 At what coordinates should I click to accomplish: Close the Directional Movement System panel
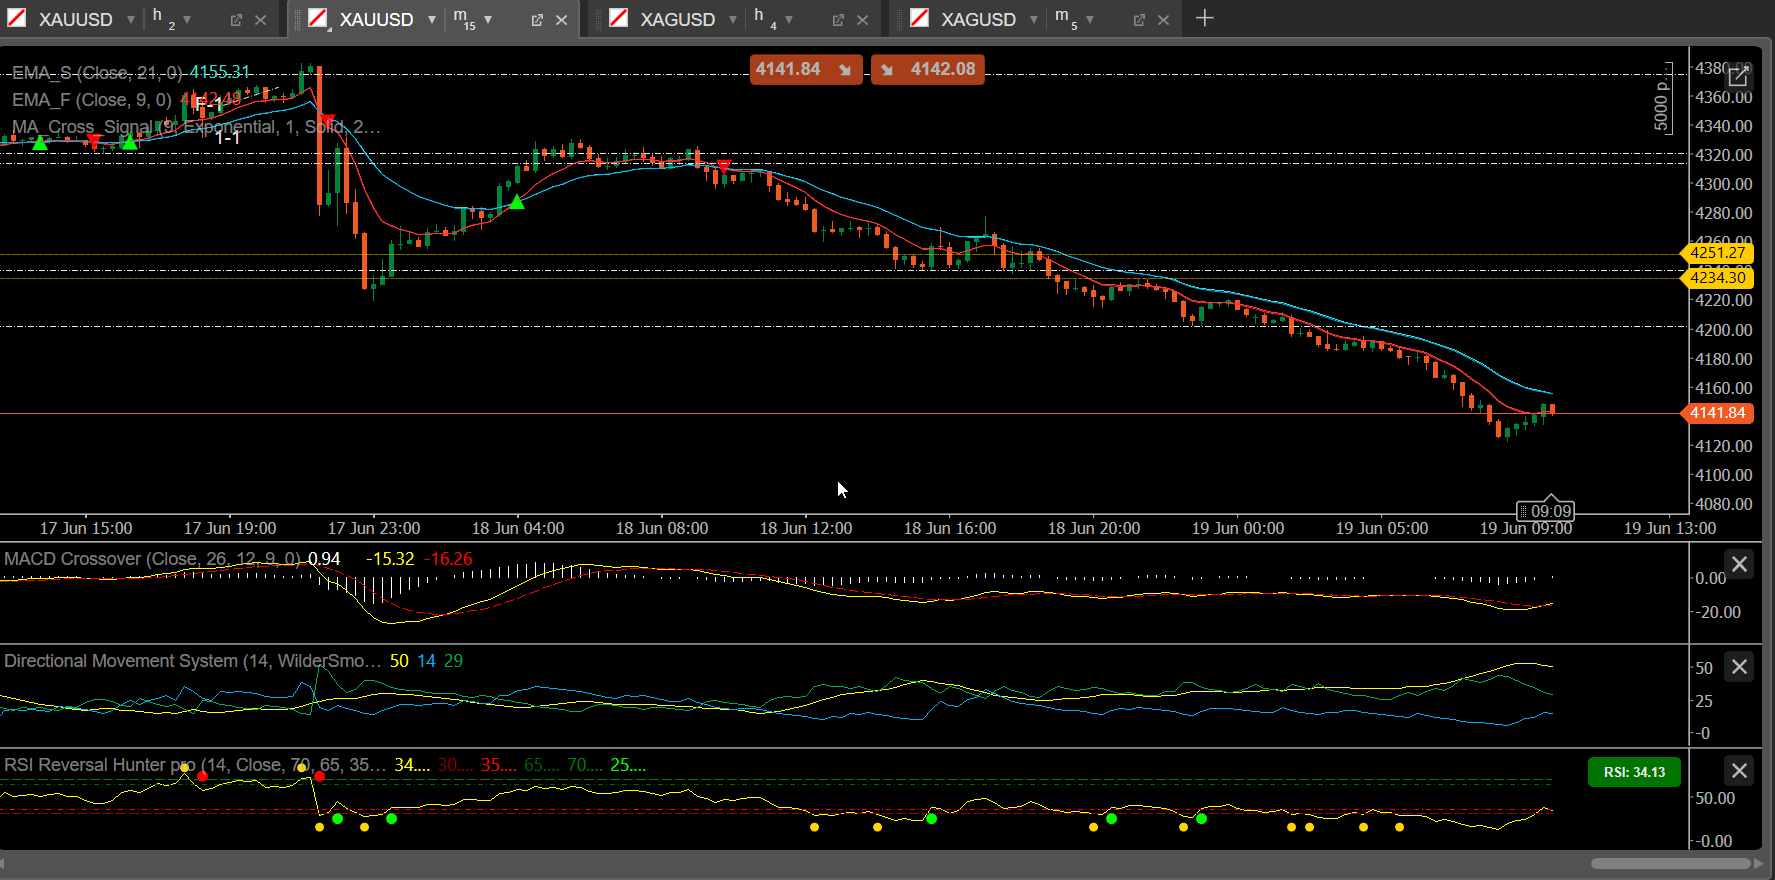(1740, 666)
